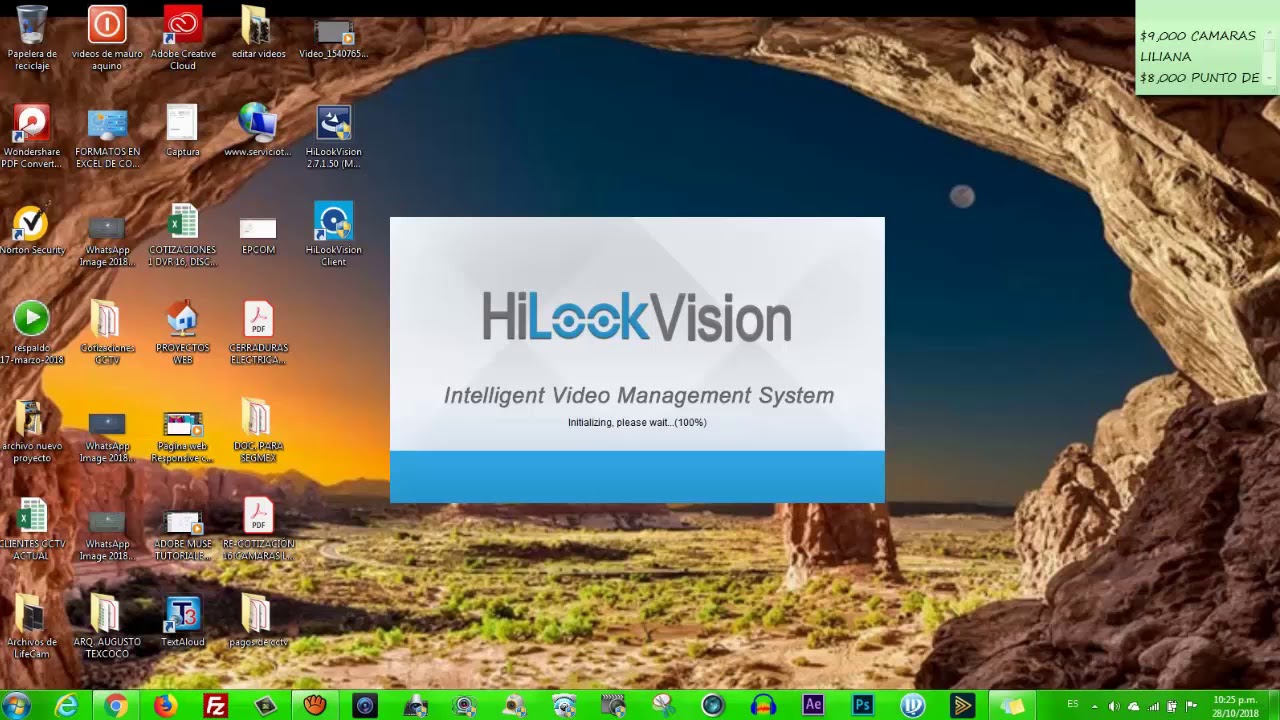The width and height of the screenshot is (1280, 720).
Task: Open the Windows Start menu
Action: click(17, 706)
